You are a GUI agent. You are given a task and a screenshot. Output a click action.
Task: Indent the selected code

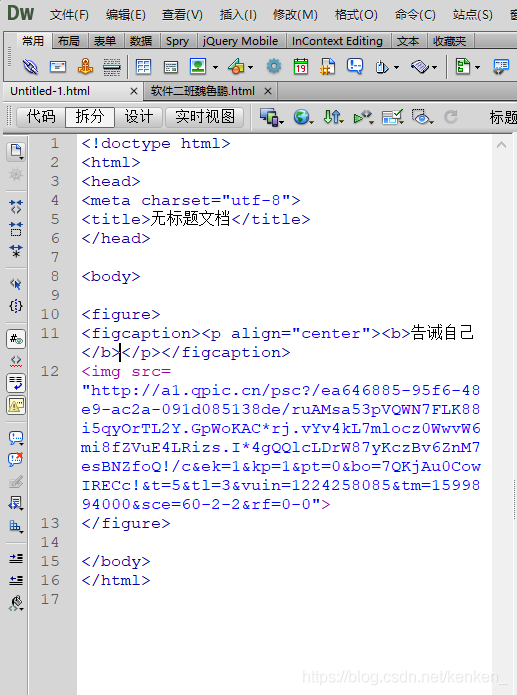point(16,558)
